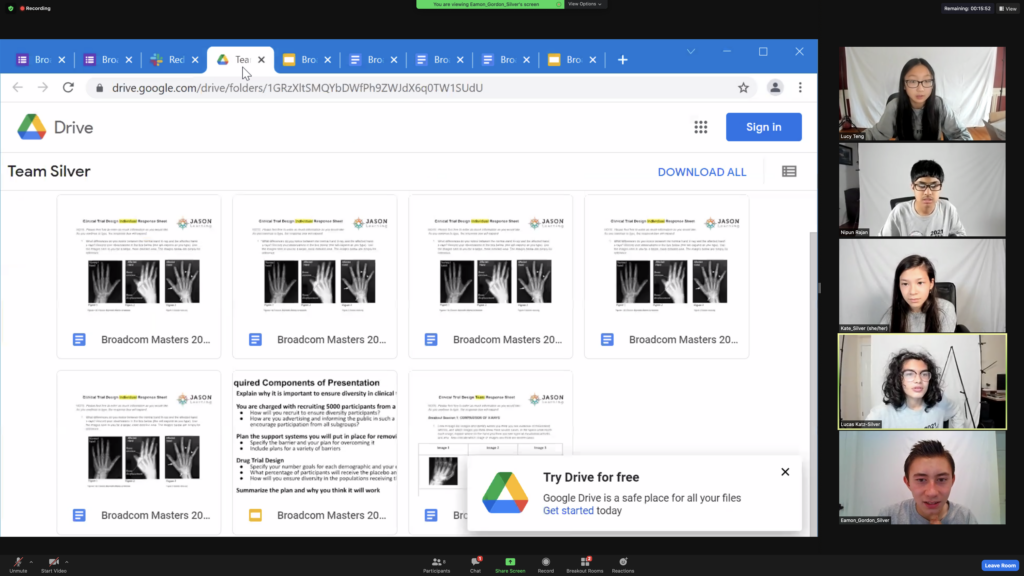The height and width of the screenshot is (576, 1024).
Task: Click the yellow Slides file icon in bottom row
Action: click(x=255, y=515)
